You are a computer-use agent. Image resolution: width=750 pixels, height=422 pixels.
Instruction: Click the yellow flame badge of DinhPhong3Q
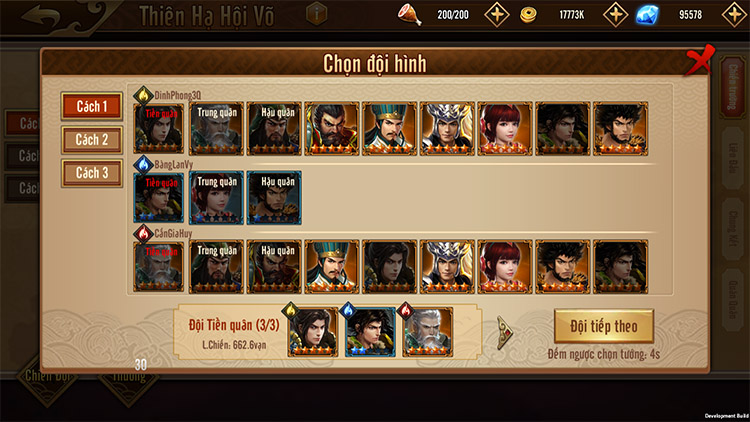click(x=143, y=95)
